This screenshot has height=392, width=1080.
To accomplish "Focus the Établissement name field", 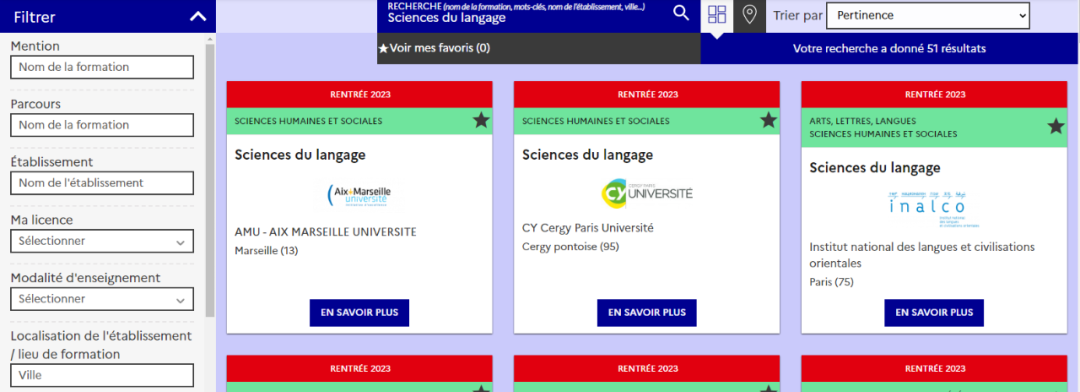I will click(x=102, y=183).
